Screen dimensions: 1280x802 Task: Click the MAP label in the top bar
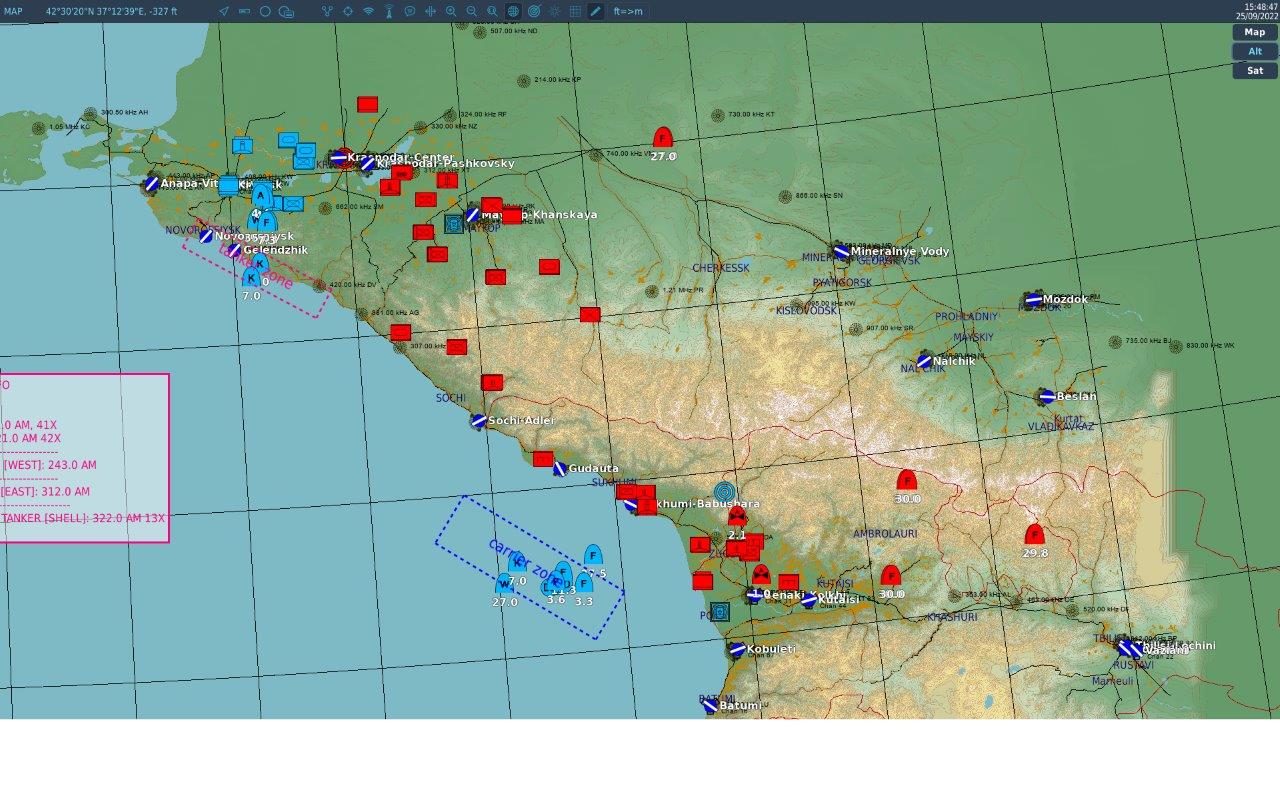point(12,11)
